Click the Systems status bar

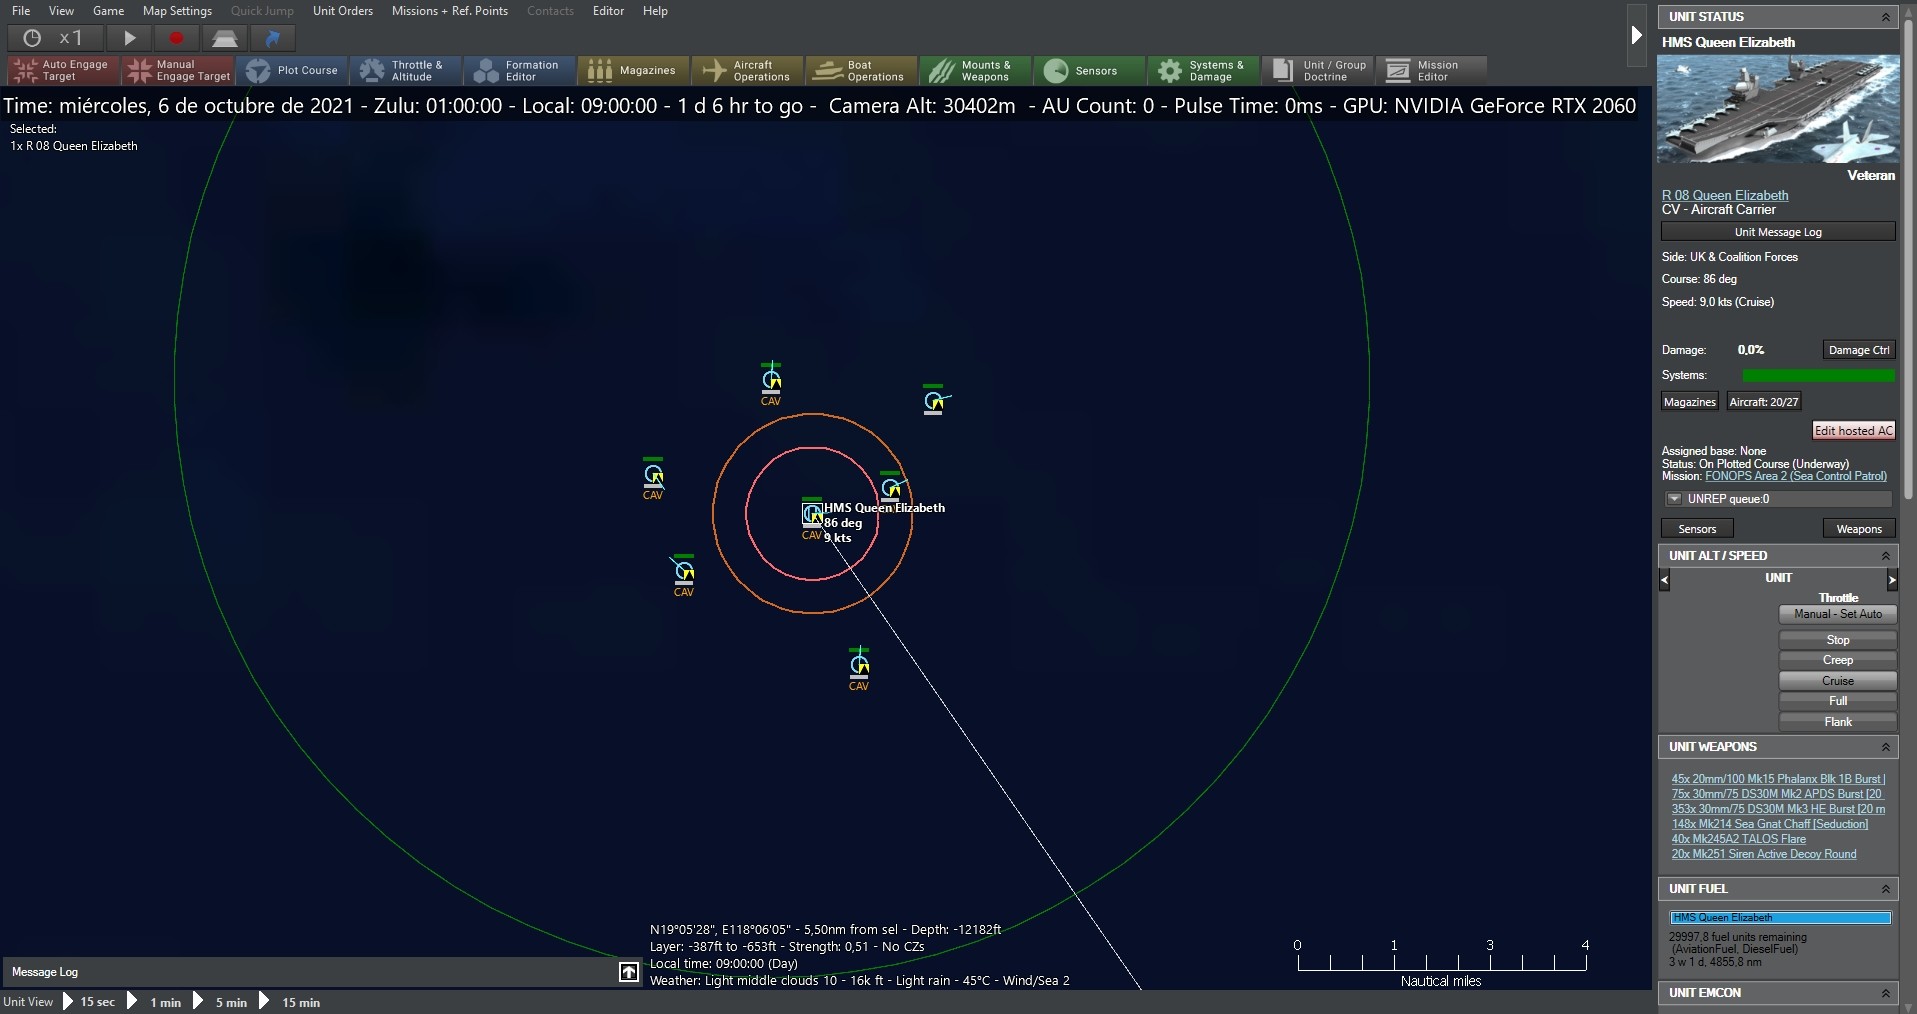click(1816, 375)
